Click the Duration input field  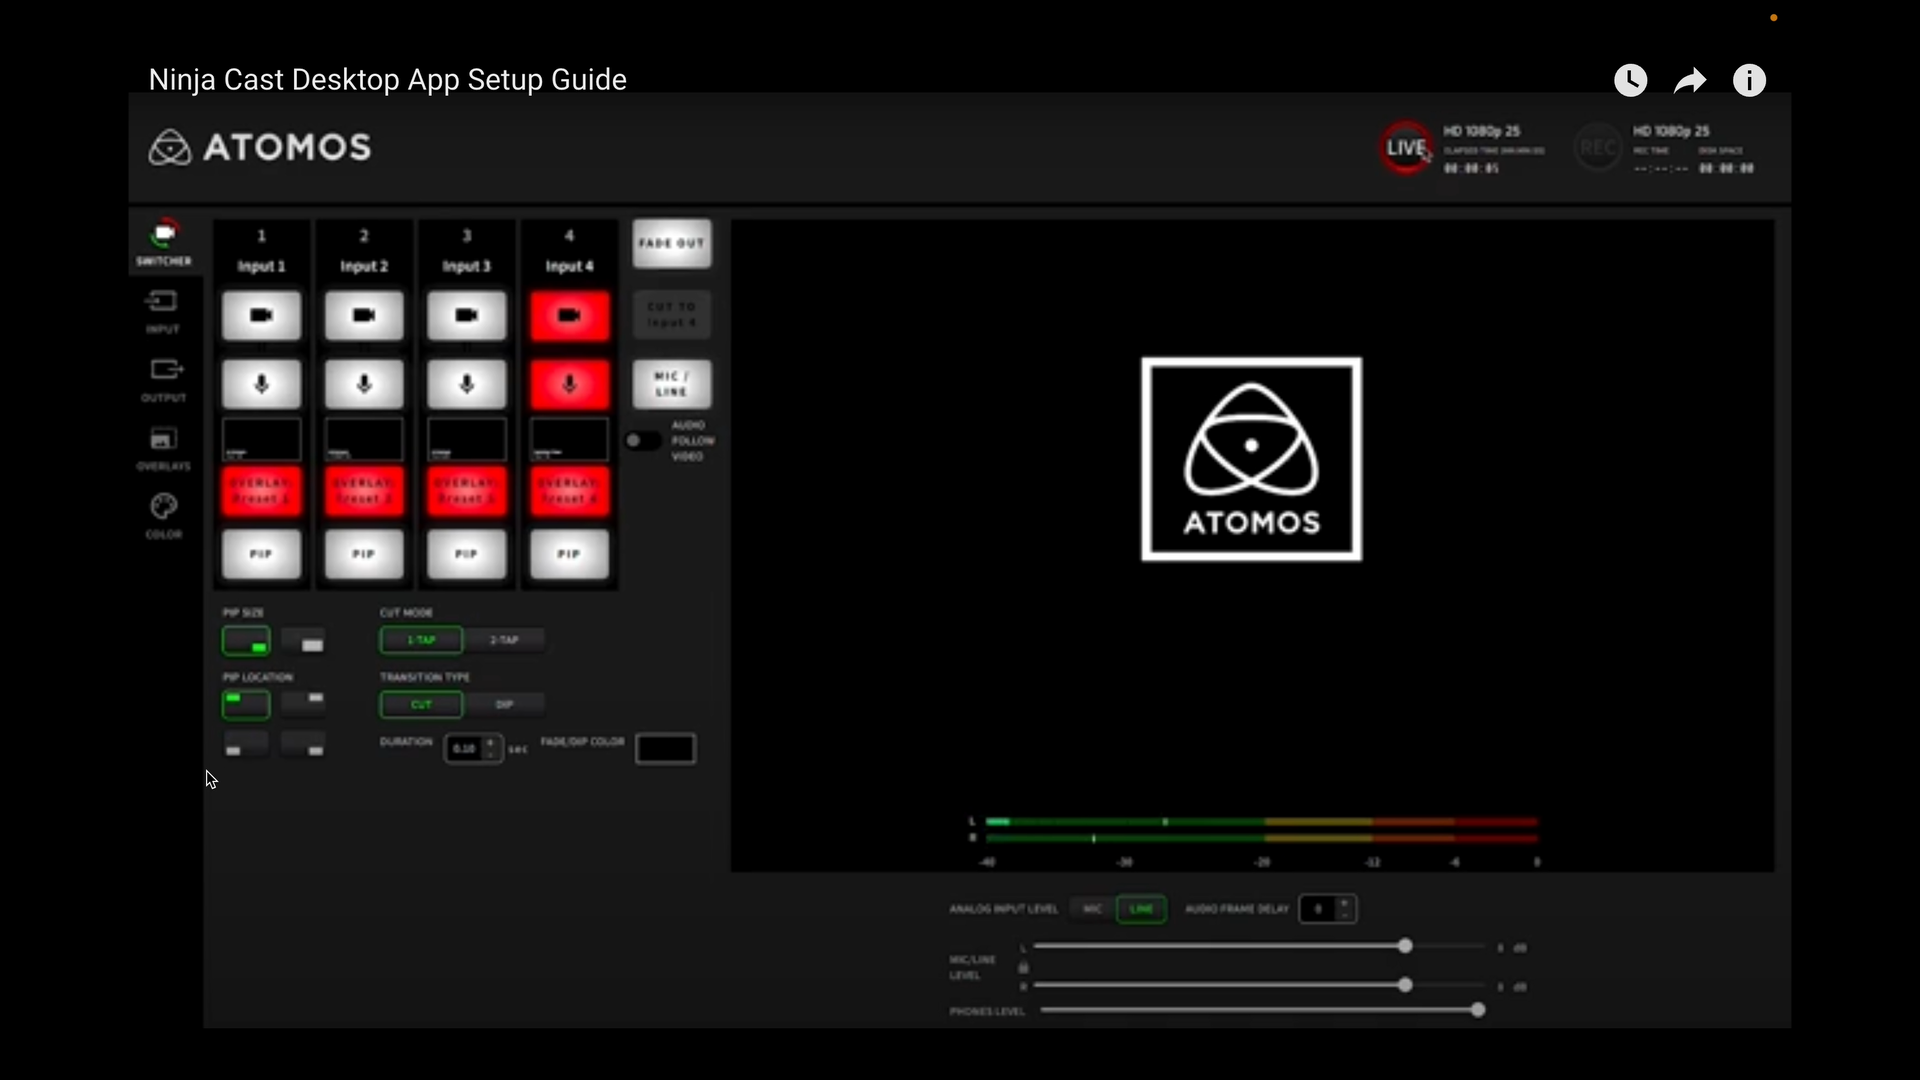pyautogui.click(x=465, y=748)
